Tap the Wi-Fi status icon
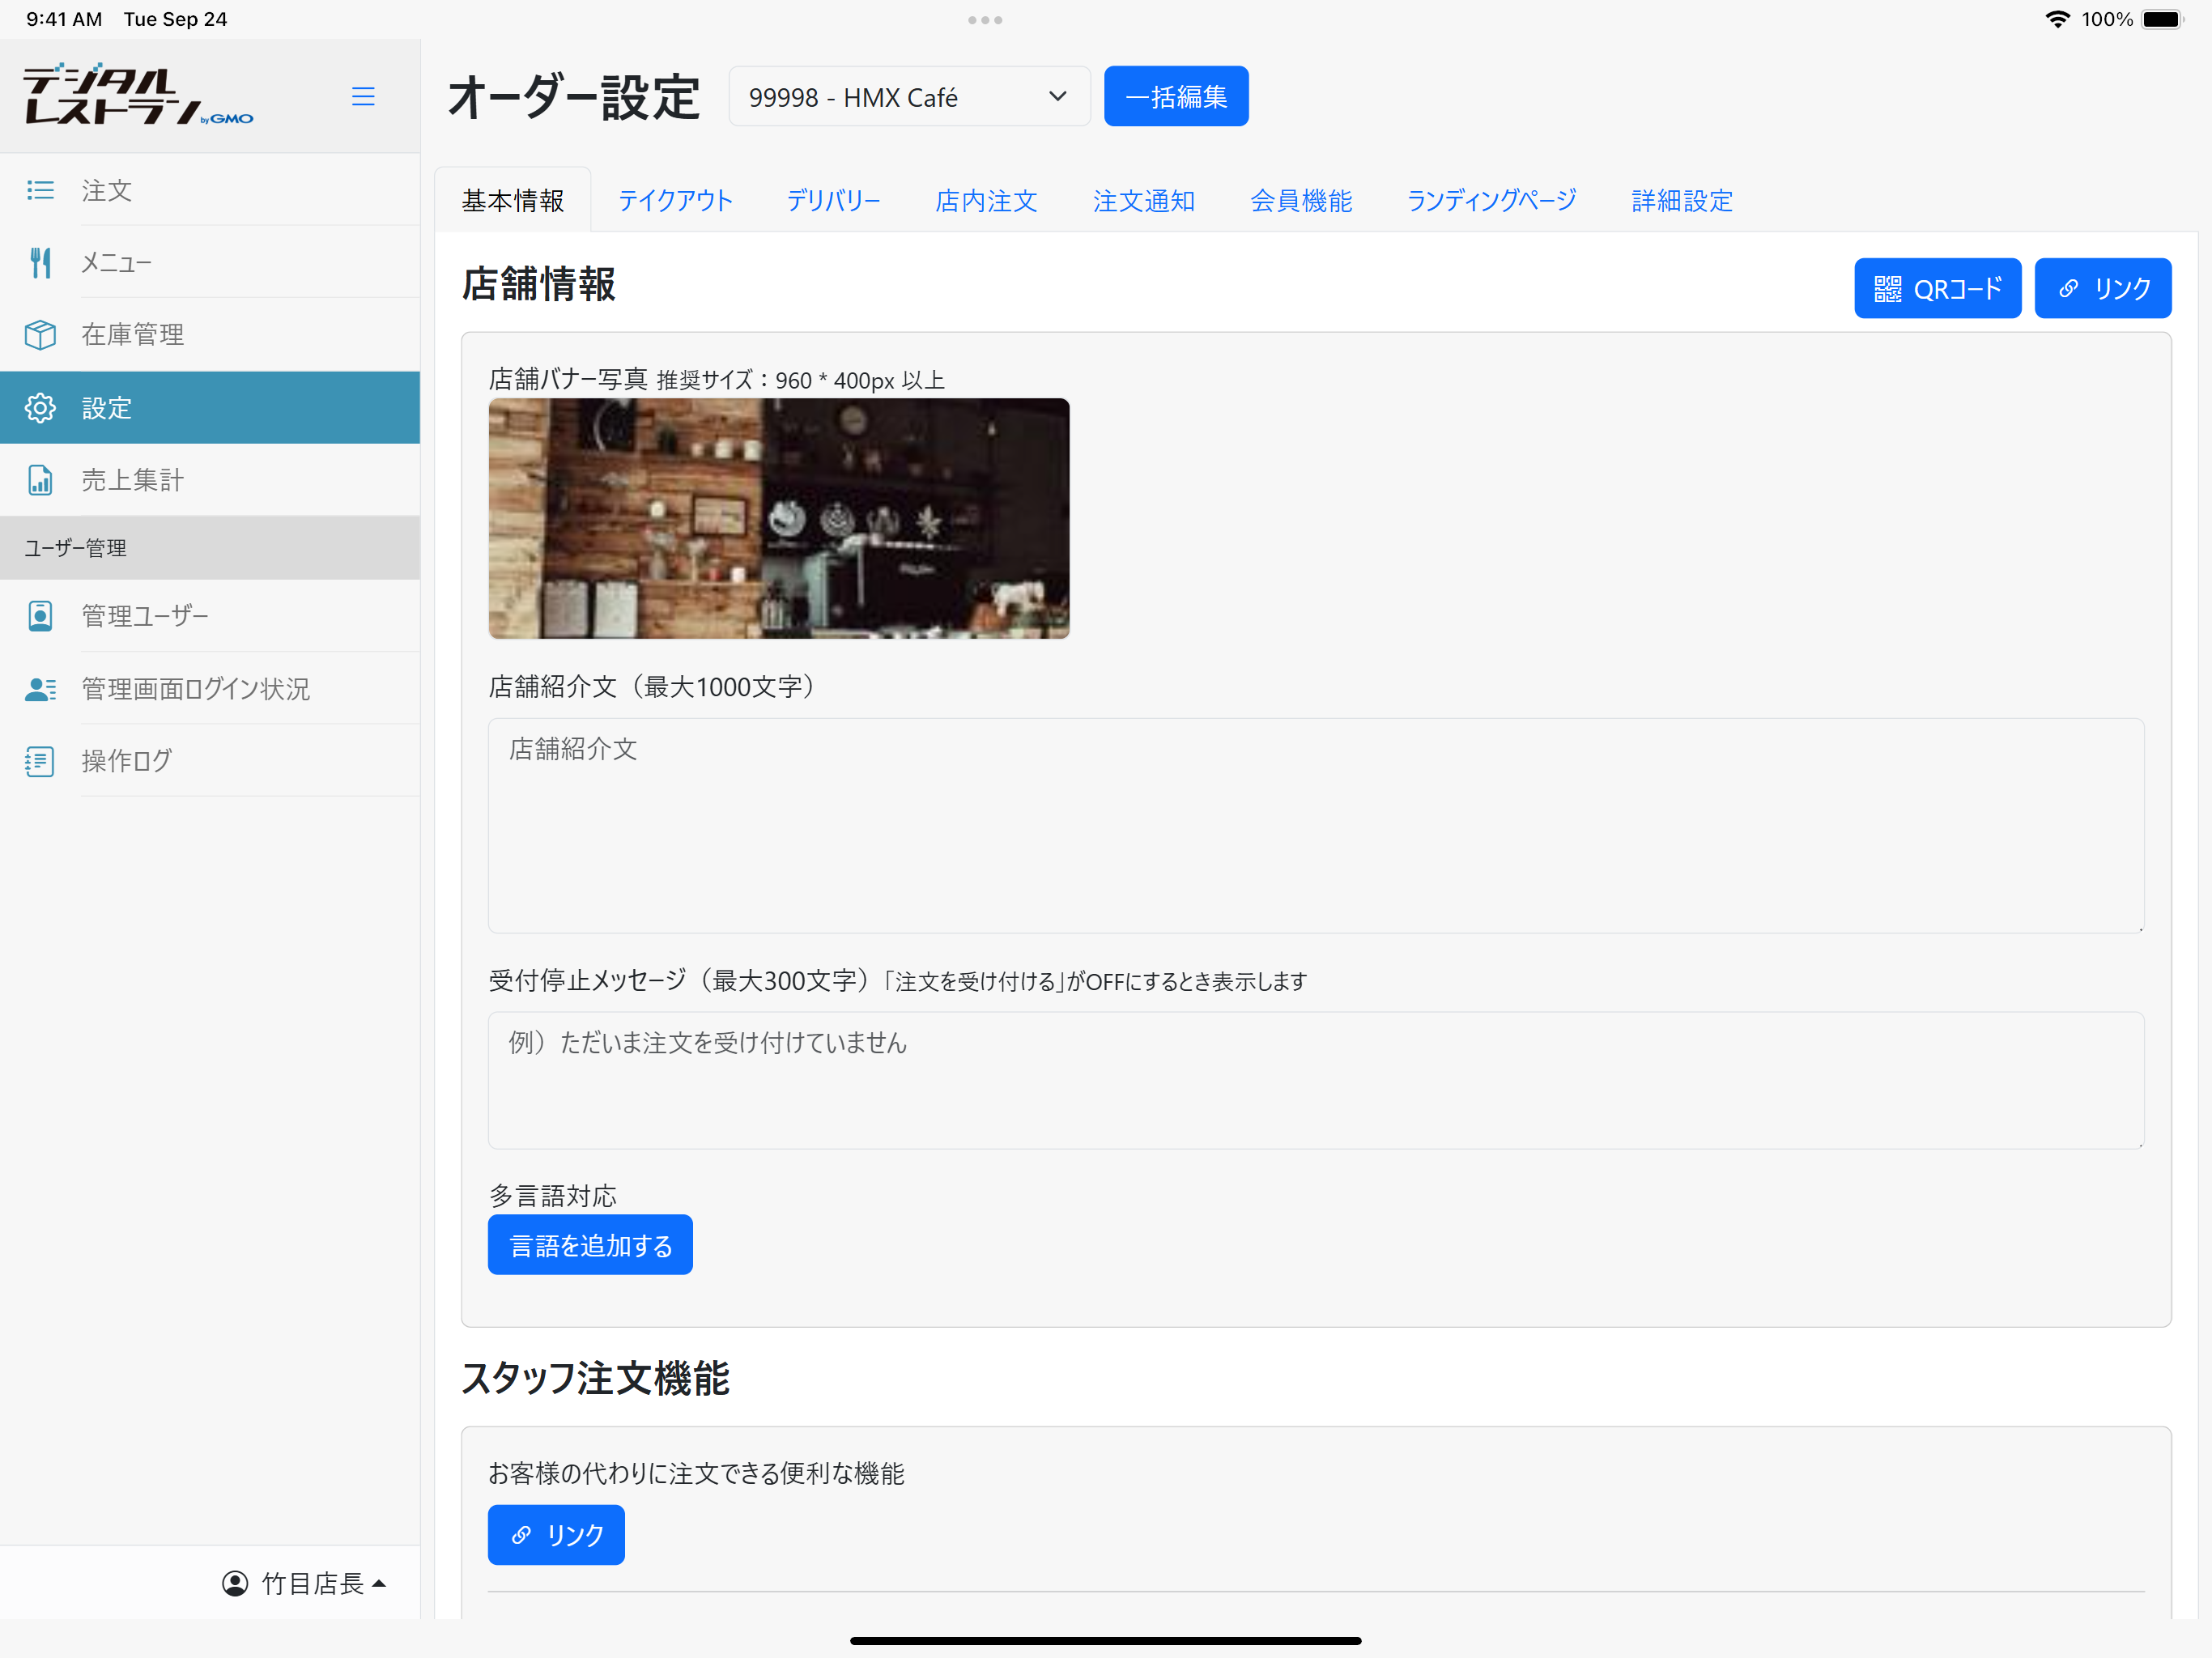This screenshot has width=2212, height=1658. [2057, 19]
